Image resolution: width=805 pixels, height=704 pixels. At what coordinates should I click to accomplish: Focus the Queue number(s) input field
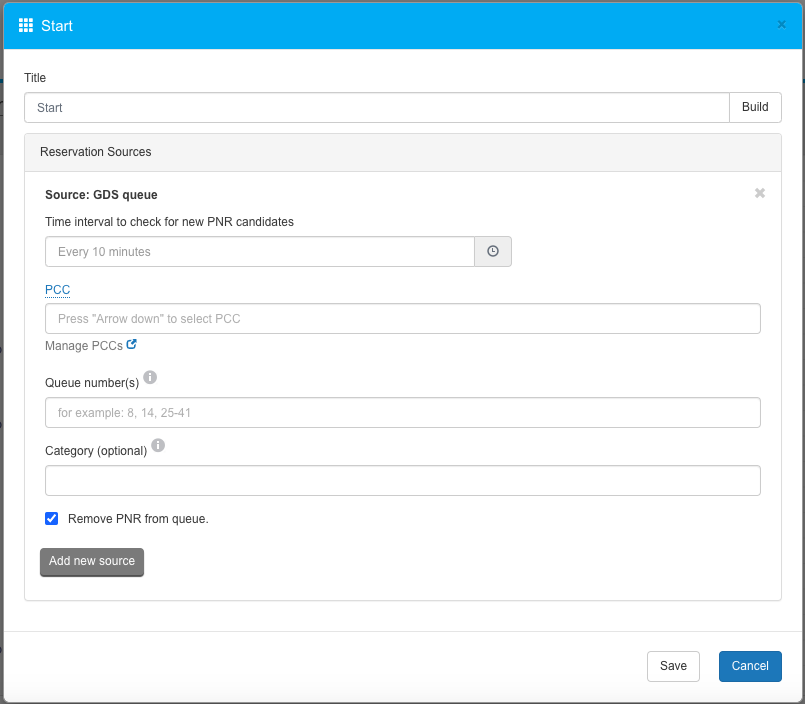[402, 412]
